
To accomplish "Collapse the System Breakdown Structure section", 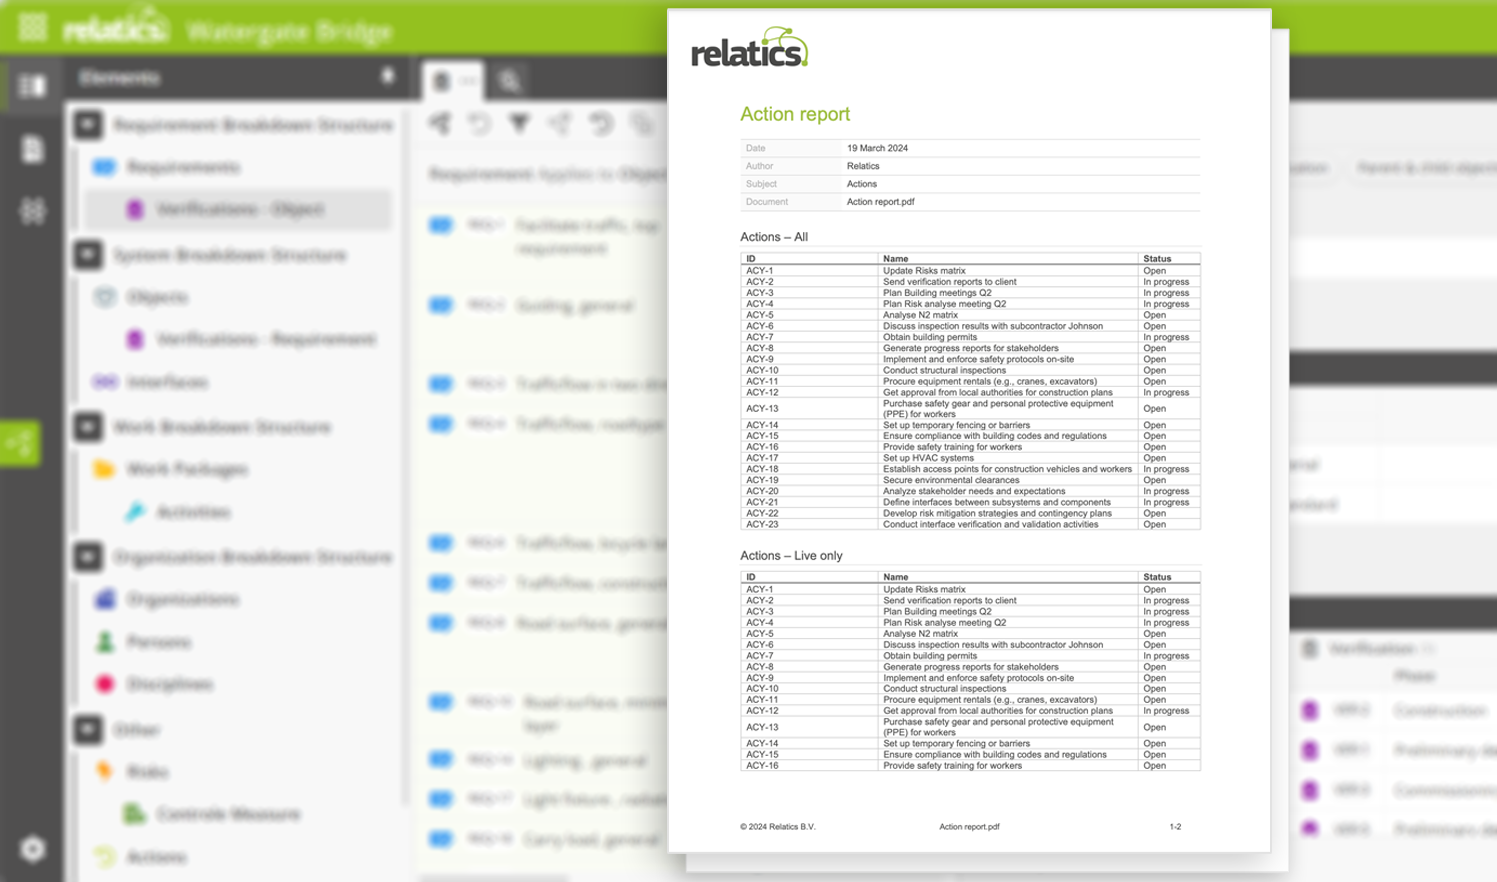I will (x=86, y=255).
